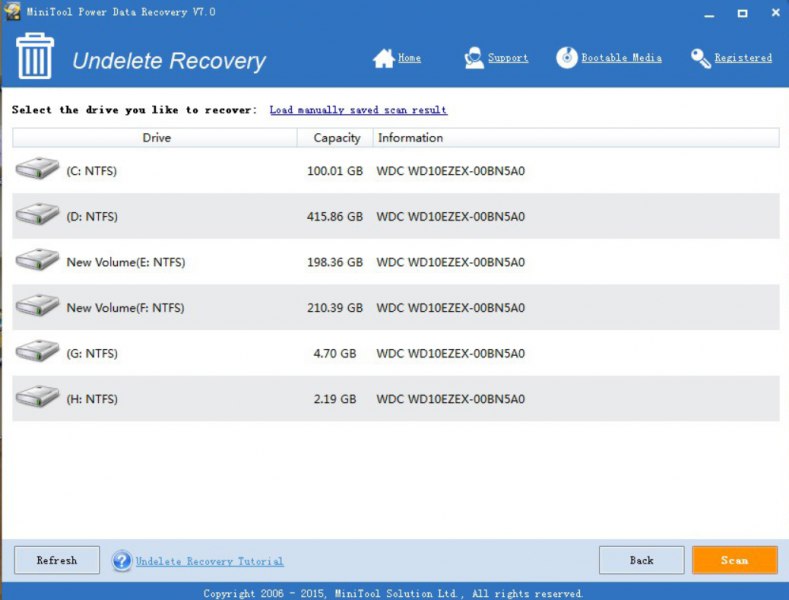Sort by the Capacity column header

click(x=335, y=137)
